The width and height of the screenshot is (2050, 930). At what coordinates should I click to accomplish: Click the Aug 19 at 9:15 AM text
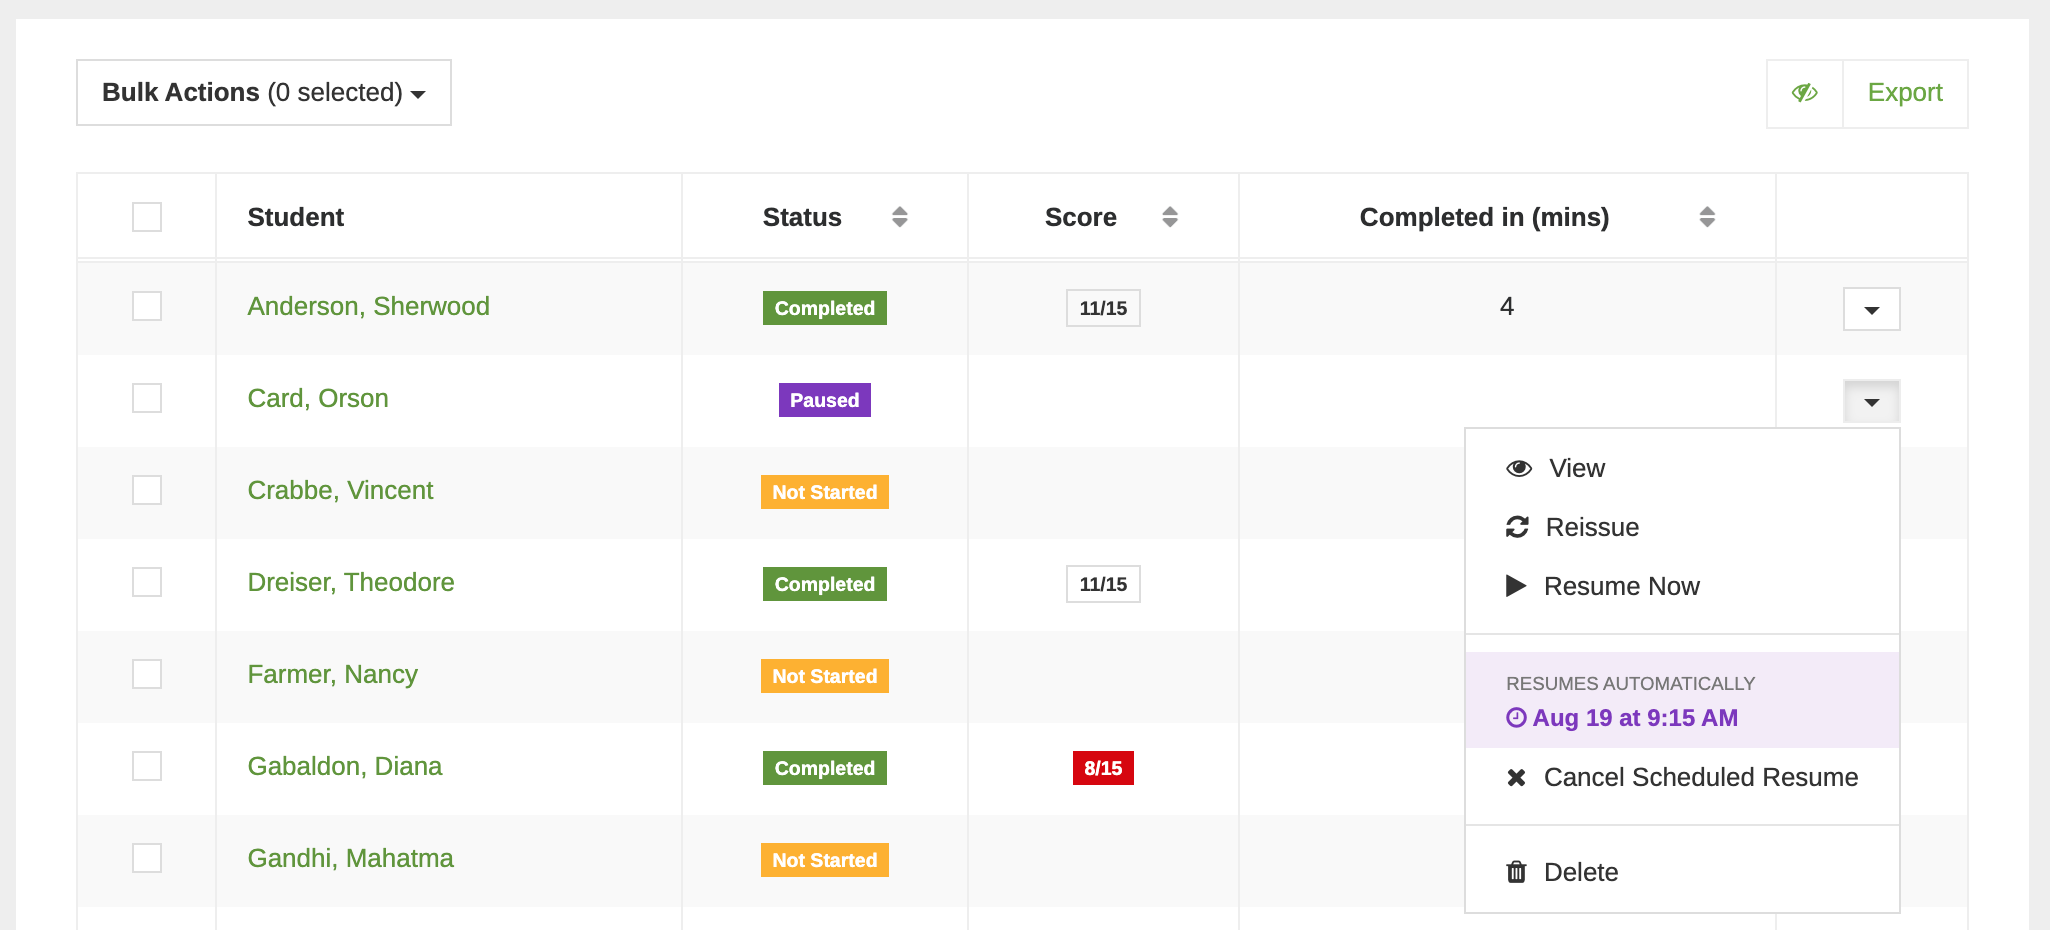point(1635,718)
